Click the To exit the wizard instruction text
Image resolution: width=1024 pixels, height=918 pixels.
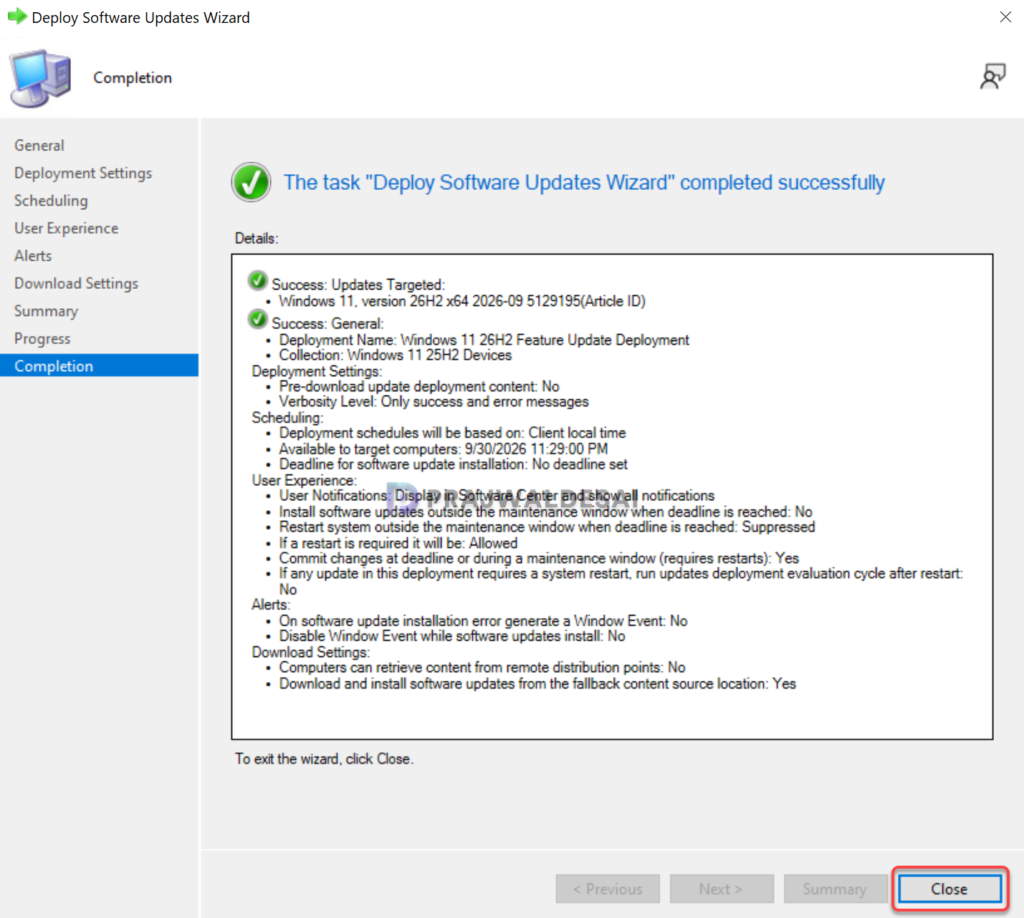(x=324, y=759)
